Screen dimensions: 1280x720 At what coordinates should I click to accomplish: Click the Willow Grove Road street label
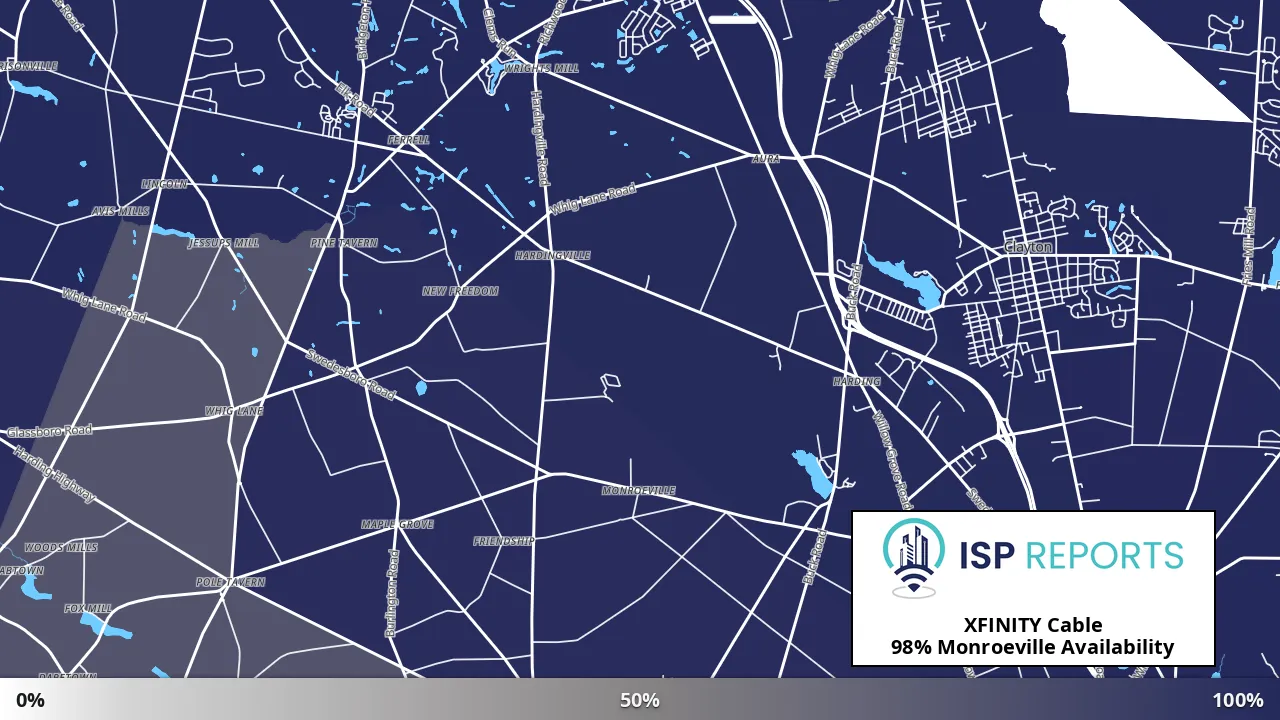(x=890, y=458)
